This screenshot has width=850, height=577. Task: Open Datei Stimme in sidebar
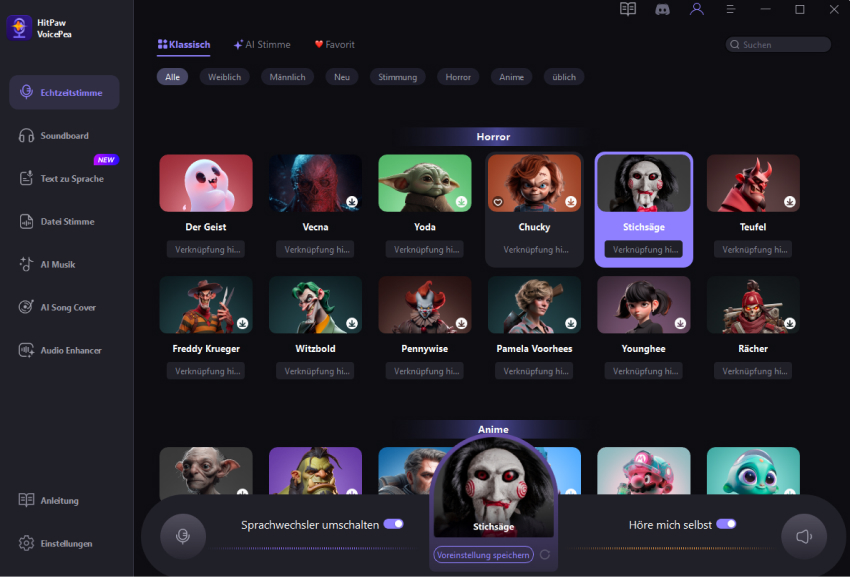click(x=64, y=221)
